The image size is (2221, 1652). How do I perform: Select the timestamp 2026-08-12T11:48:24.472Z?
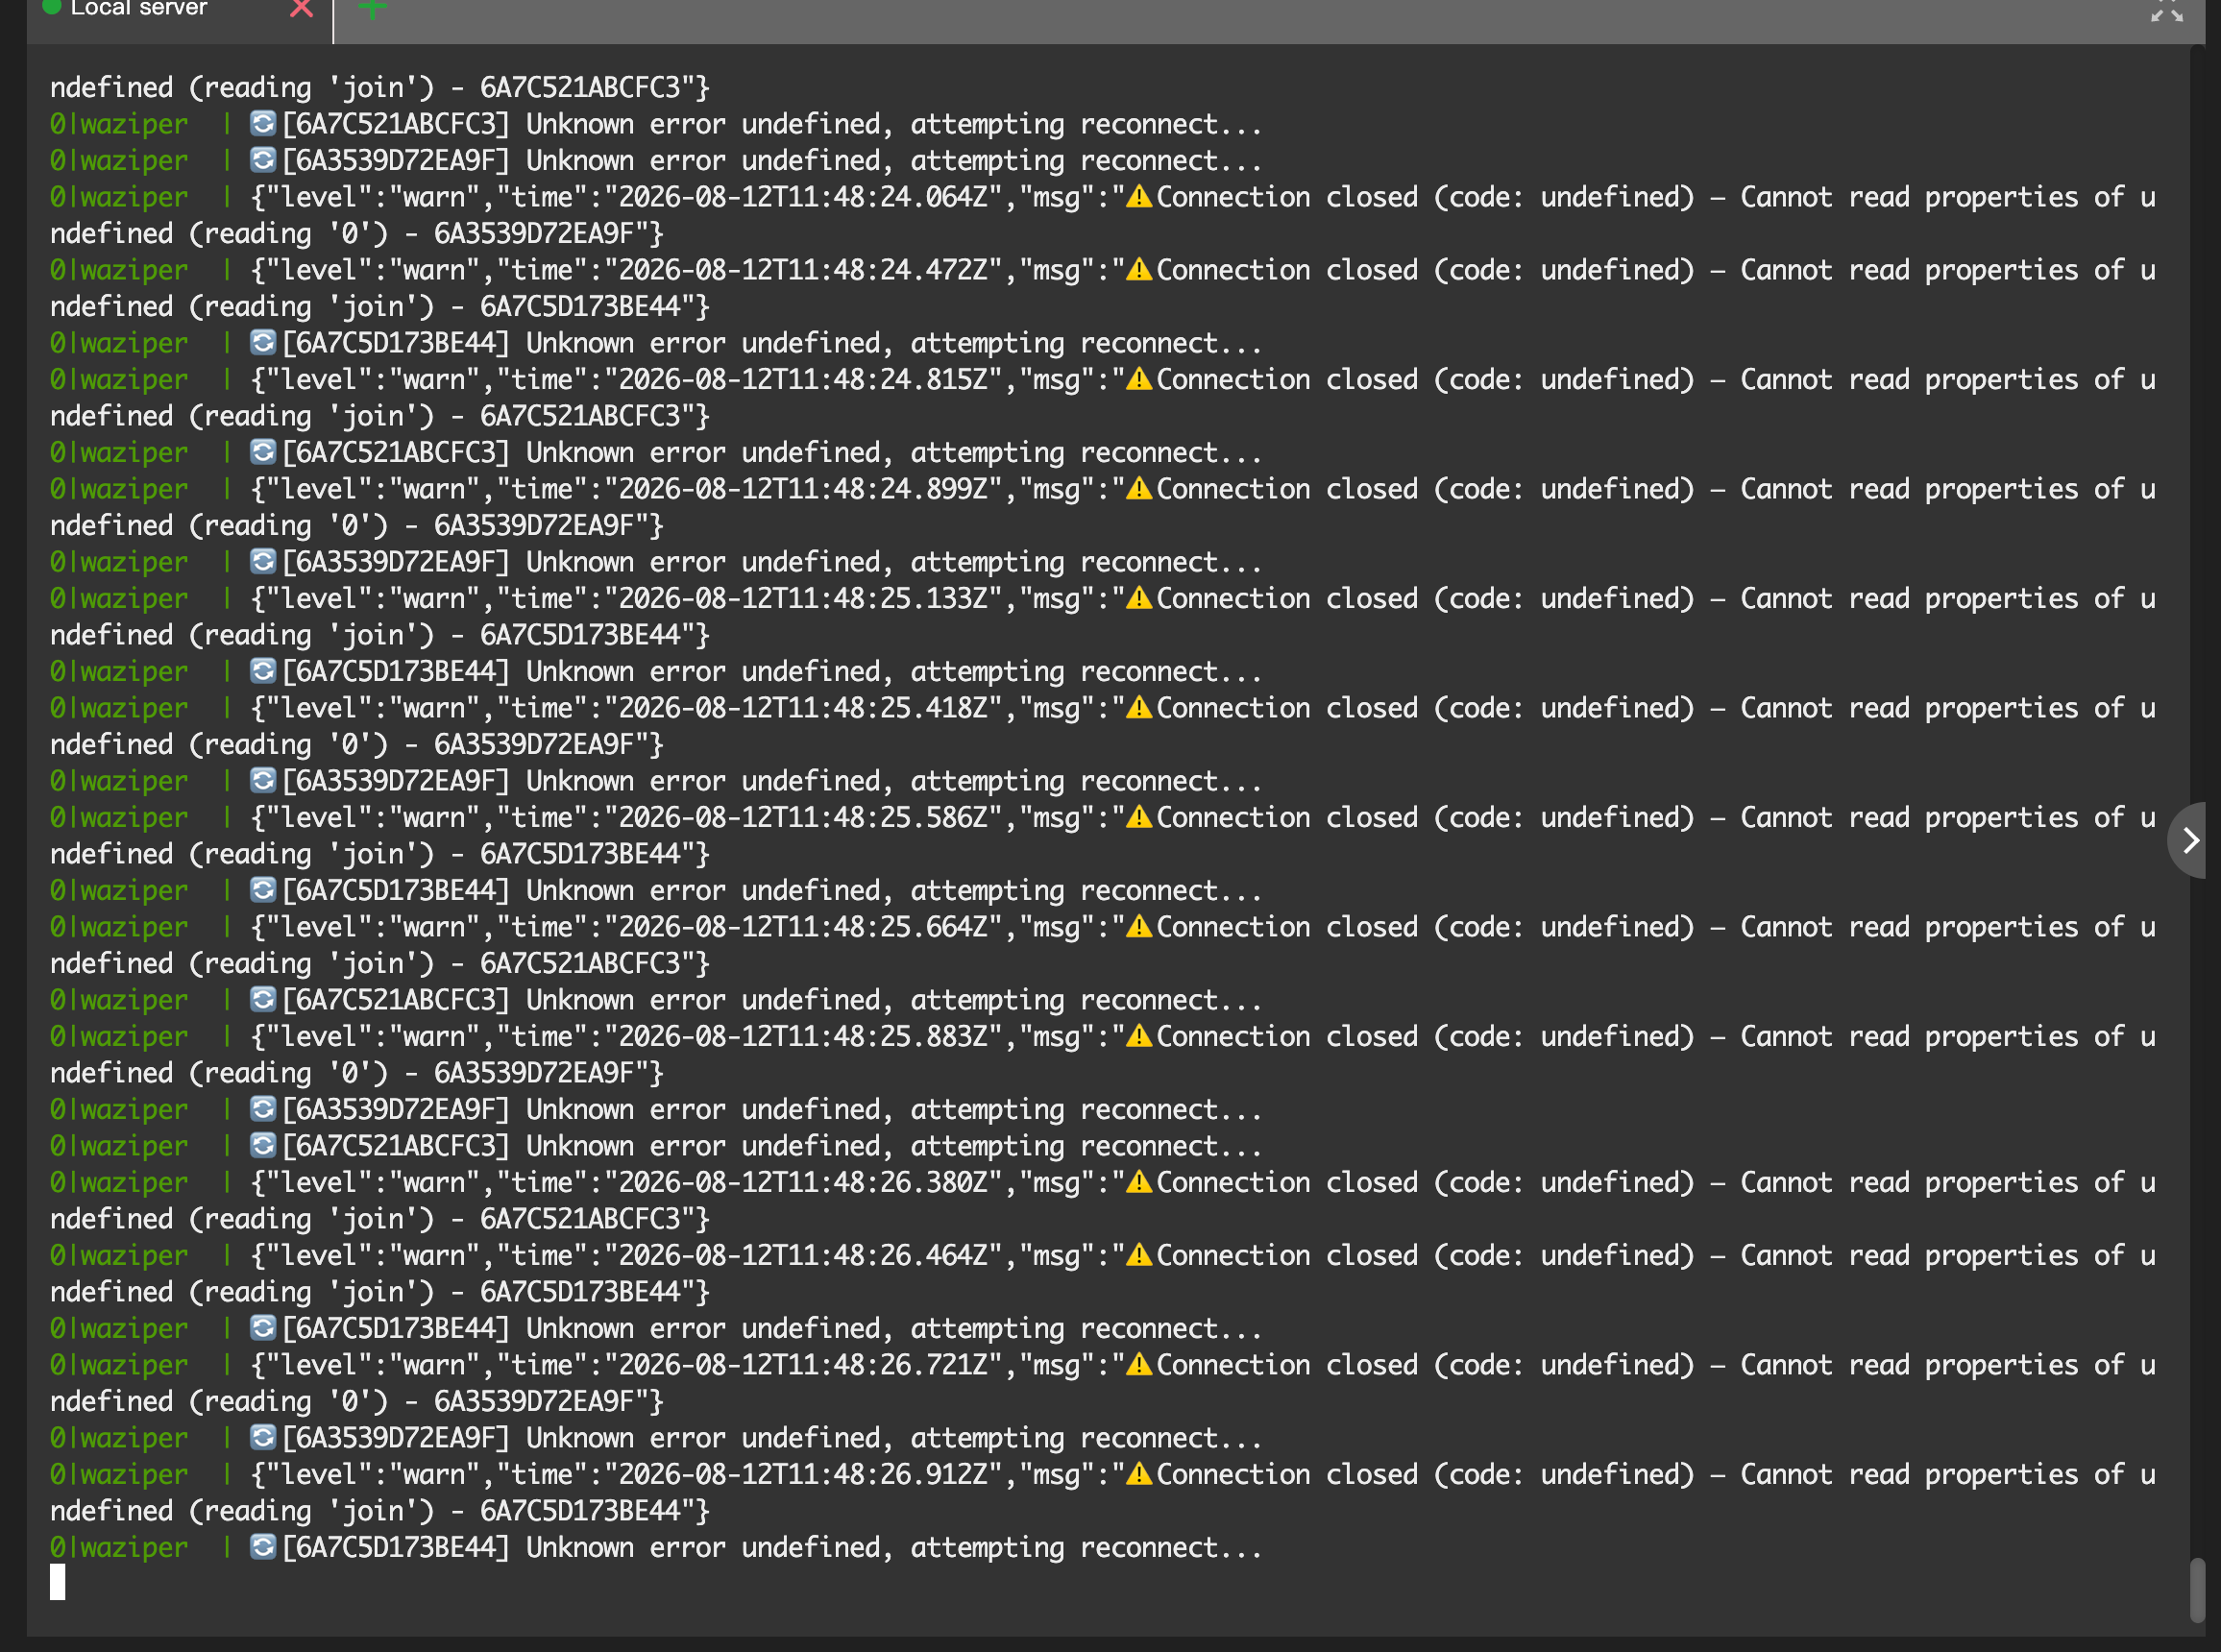[x=803, y=270]
